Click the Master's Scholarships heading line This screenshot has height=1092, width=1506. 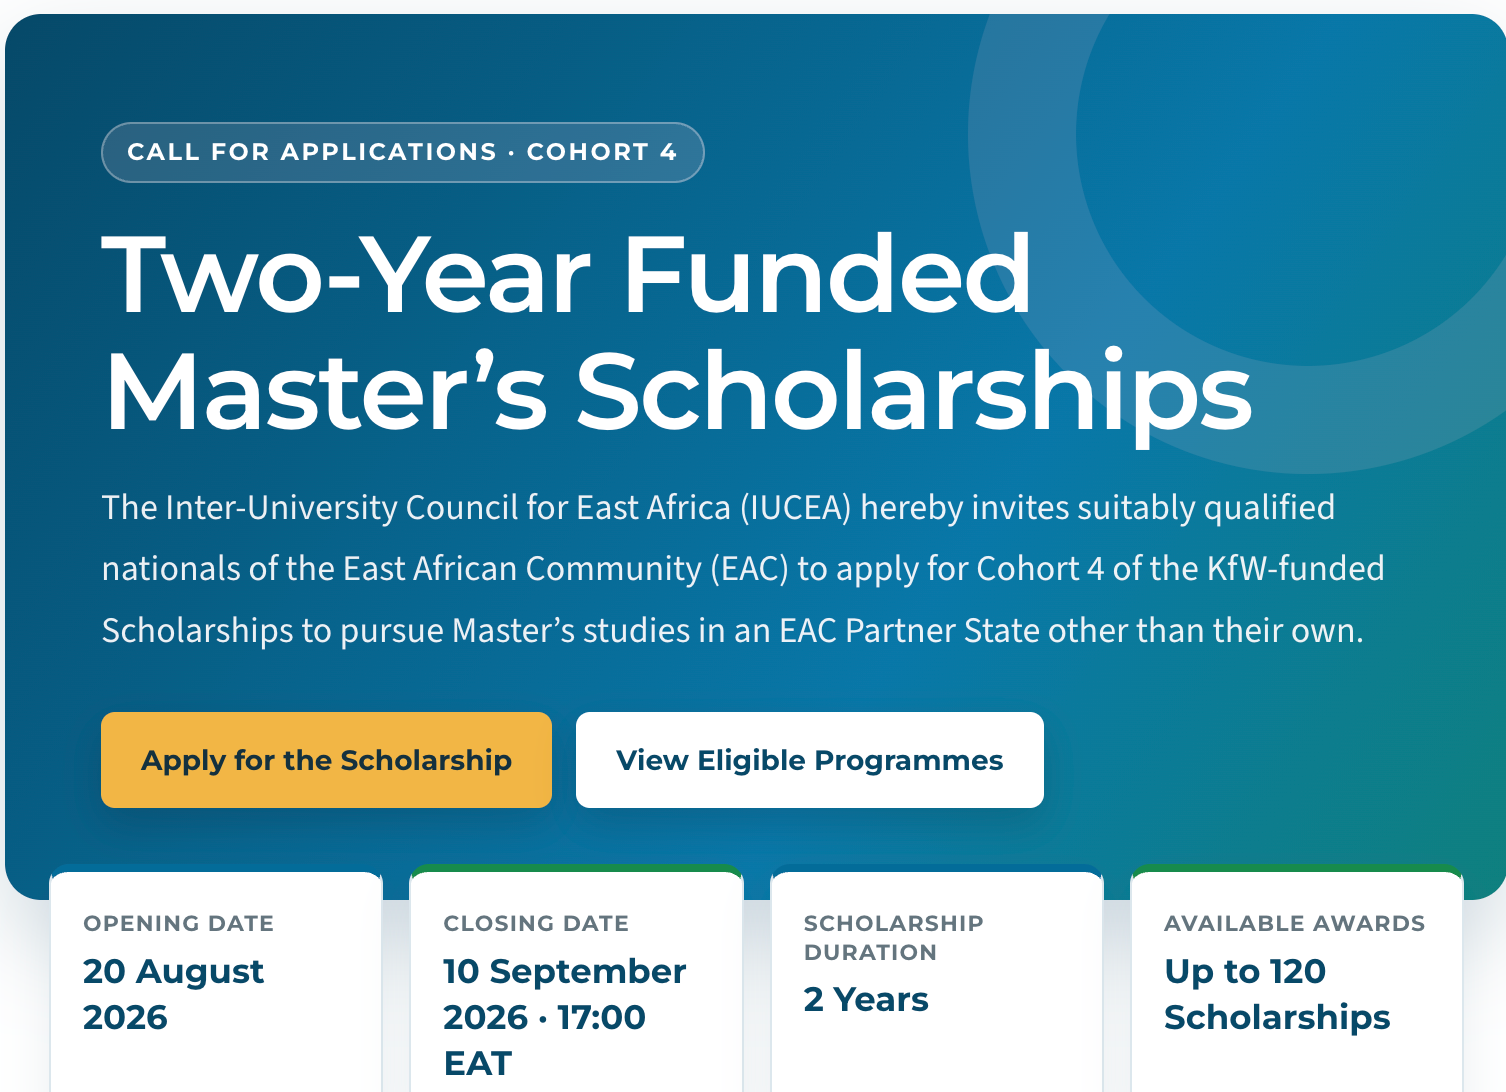point(678,392)
